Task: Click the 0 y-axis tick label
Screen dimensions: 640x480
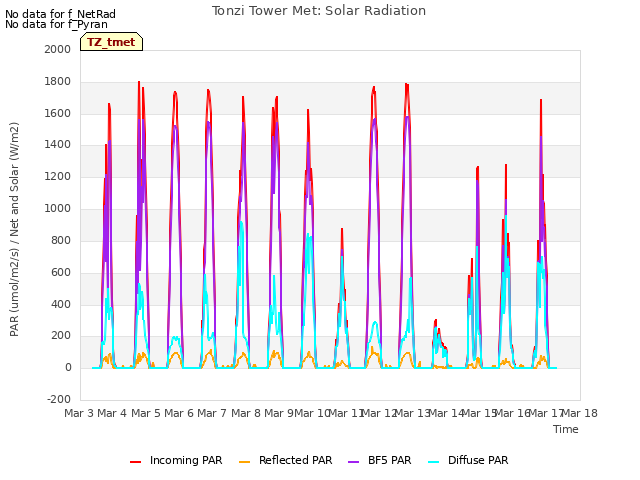Action: tap(68, 367)
